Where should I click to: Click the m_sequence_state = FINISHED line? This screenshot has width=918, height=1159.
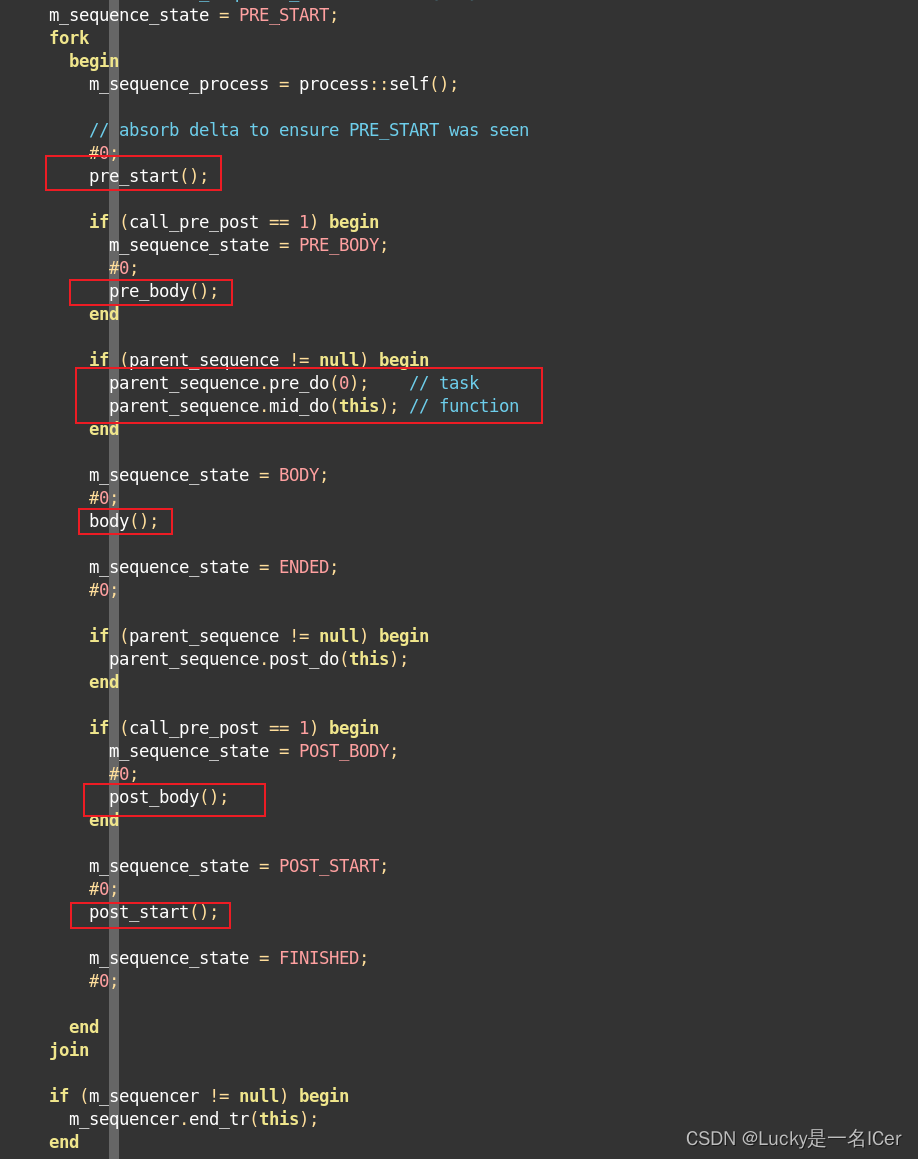[226, 957]
